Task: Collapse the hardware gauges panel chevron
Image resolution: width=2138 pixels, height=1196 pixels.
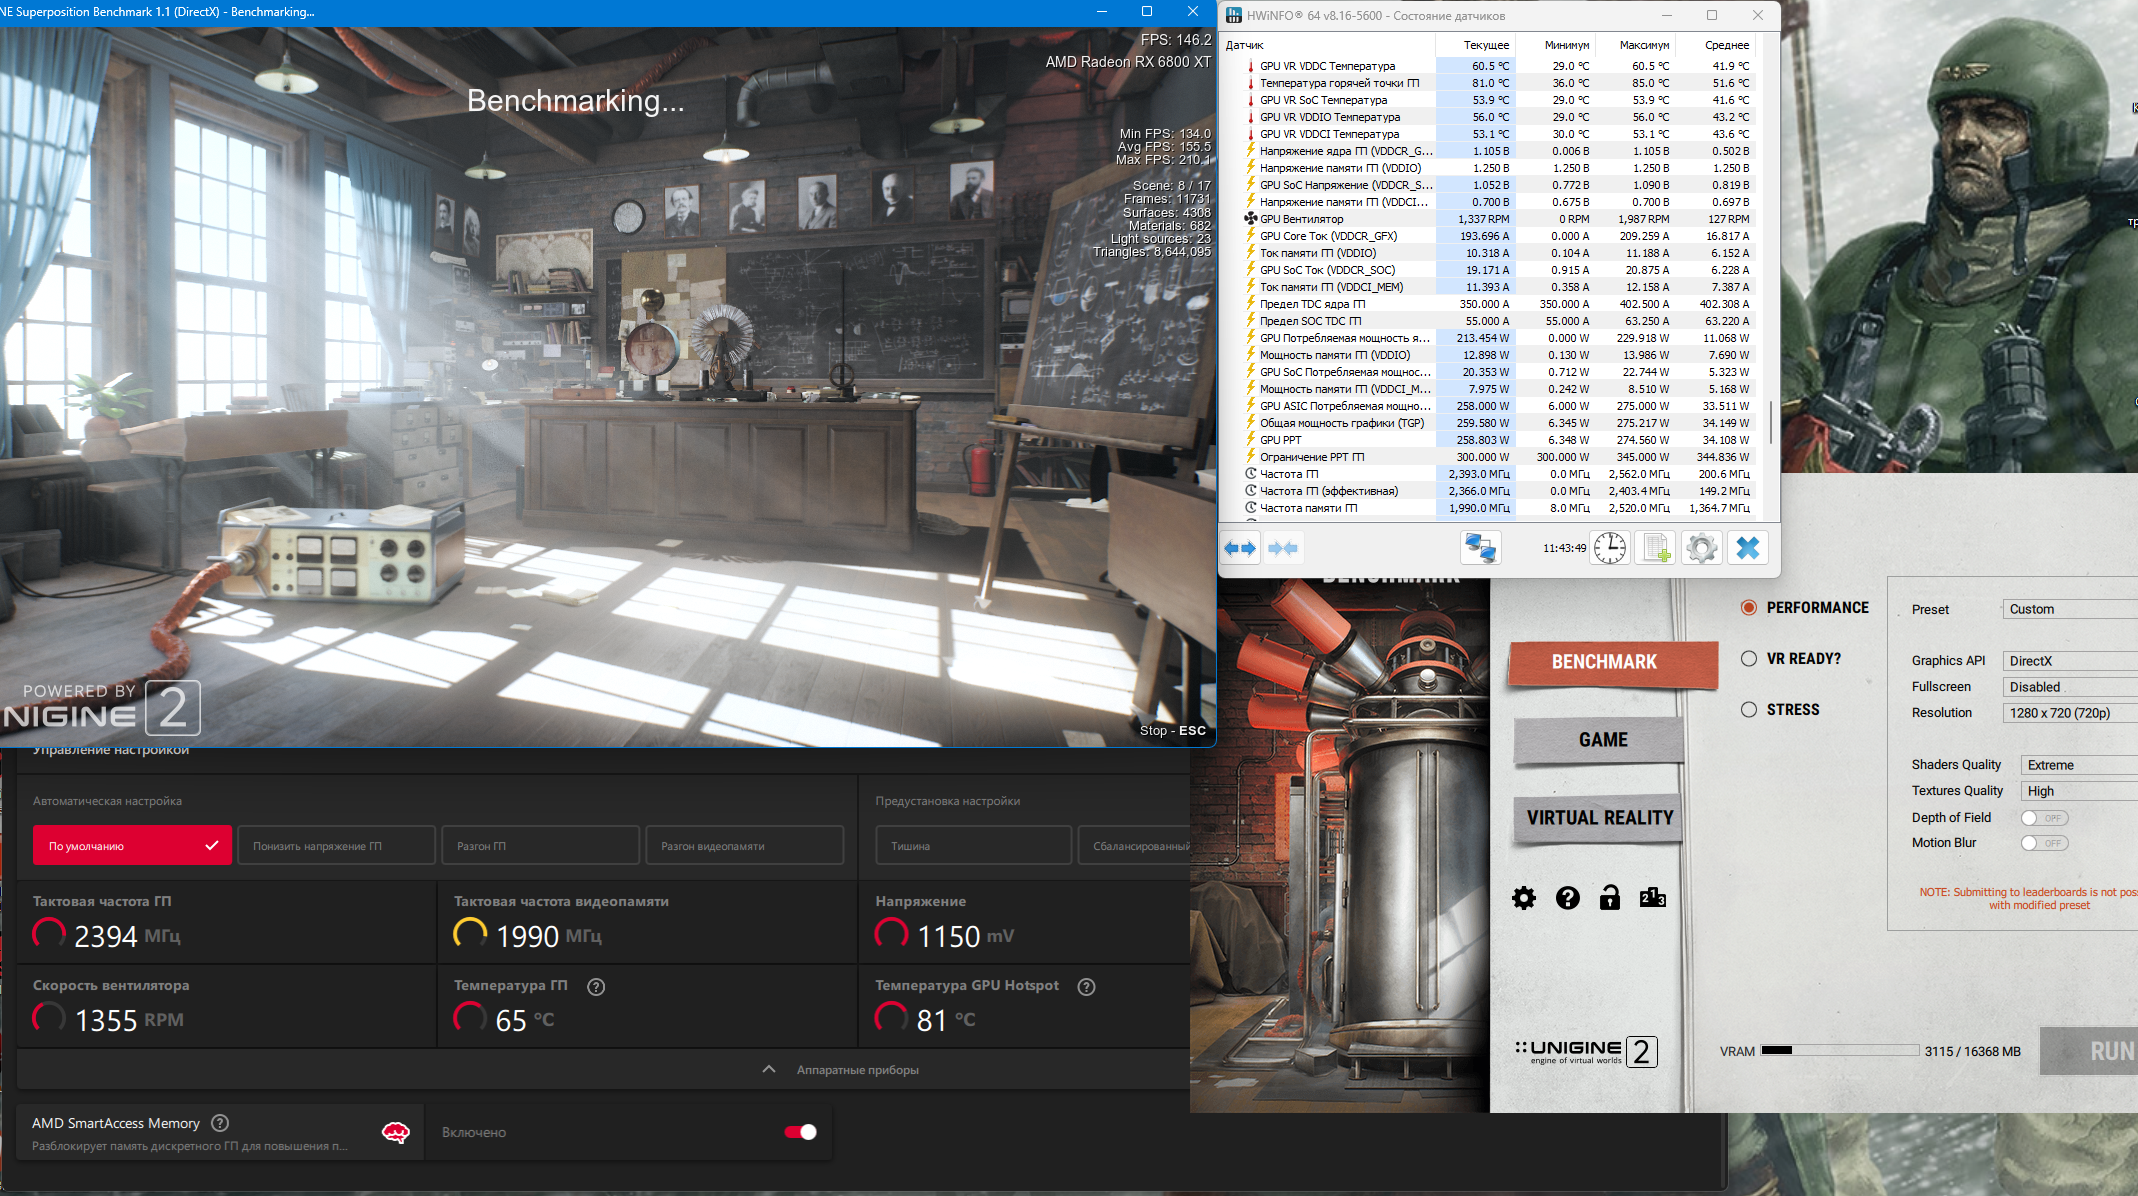Action: 769,1070
